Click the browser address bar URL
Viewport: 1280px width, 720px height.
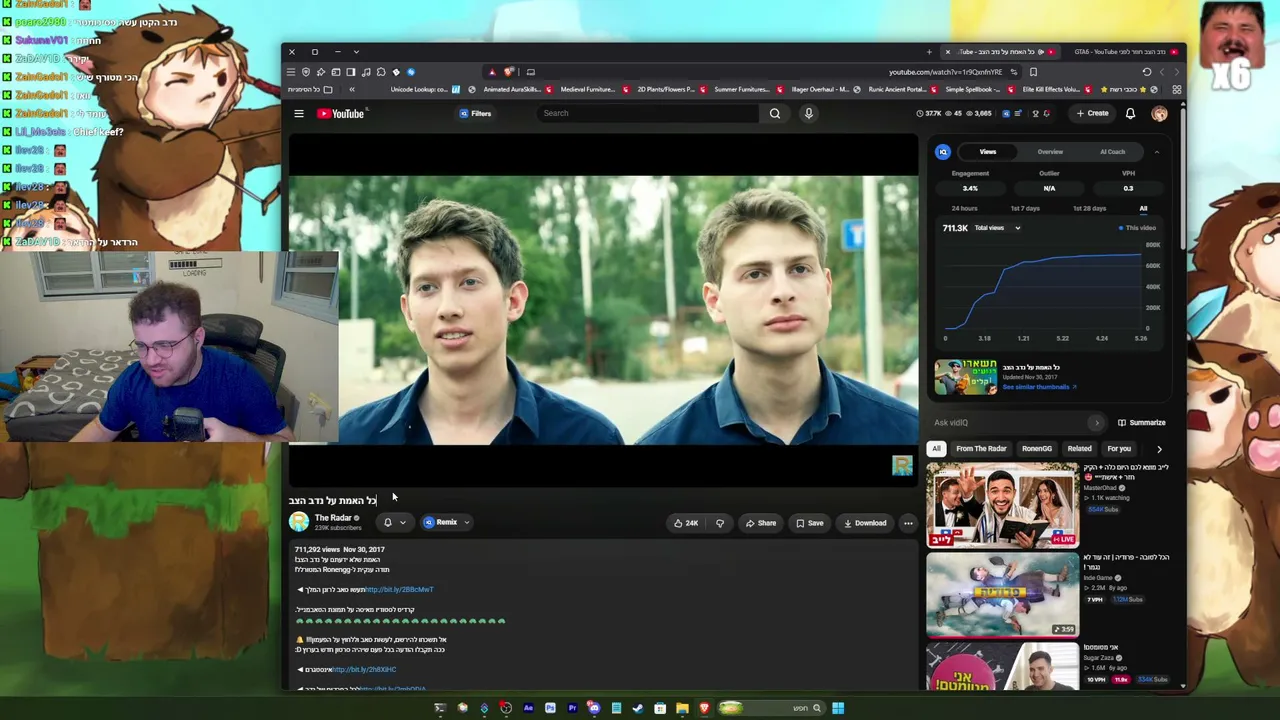[x=945, y=72]
